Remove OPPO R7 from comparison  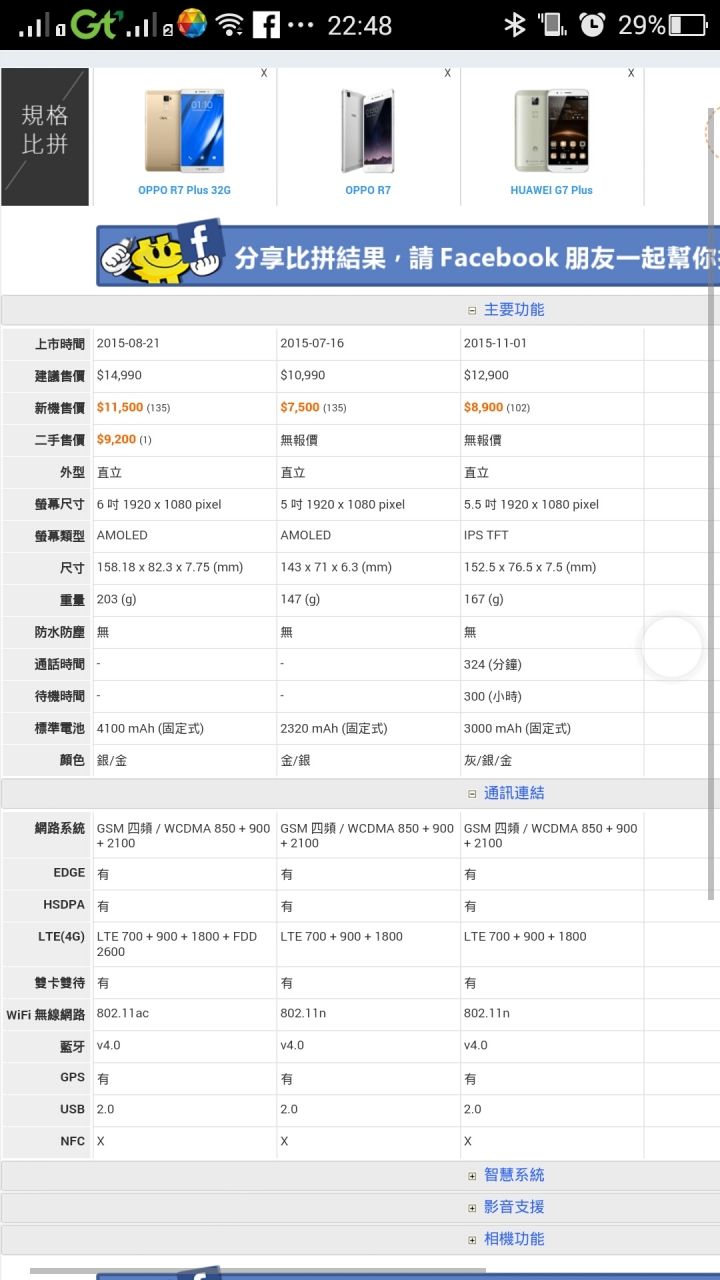pyautogui.click(x=448, y=73)
